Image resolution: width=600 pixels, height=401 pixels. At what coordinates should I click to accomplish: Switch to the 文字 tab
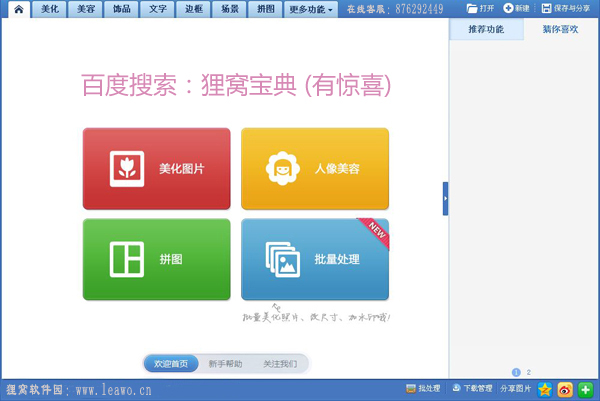[x=157, y=9]
